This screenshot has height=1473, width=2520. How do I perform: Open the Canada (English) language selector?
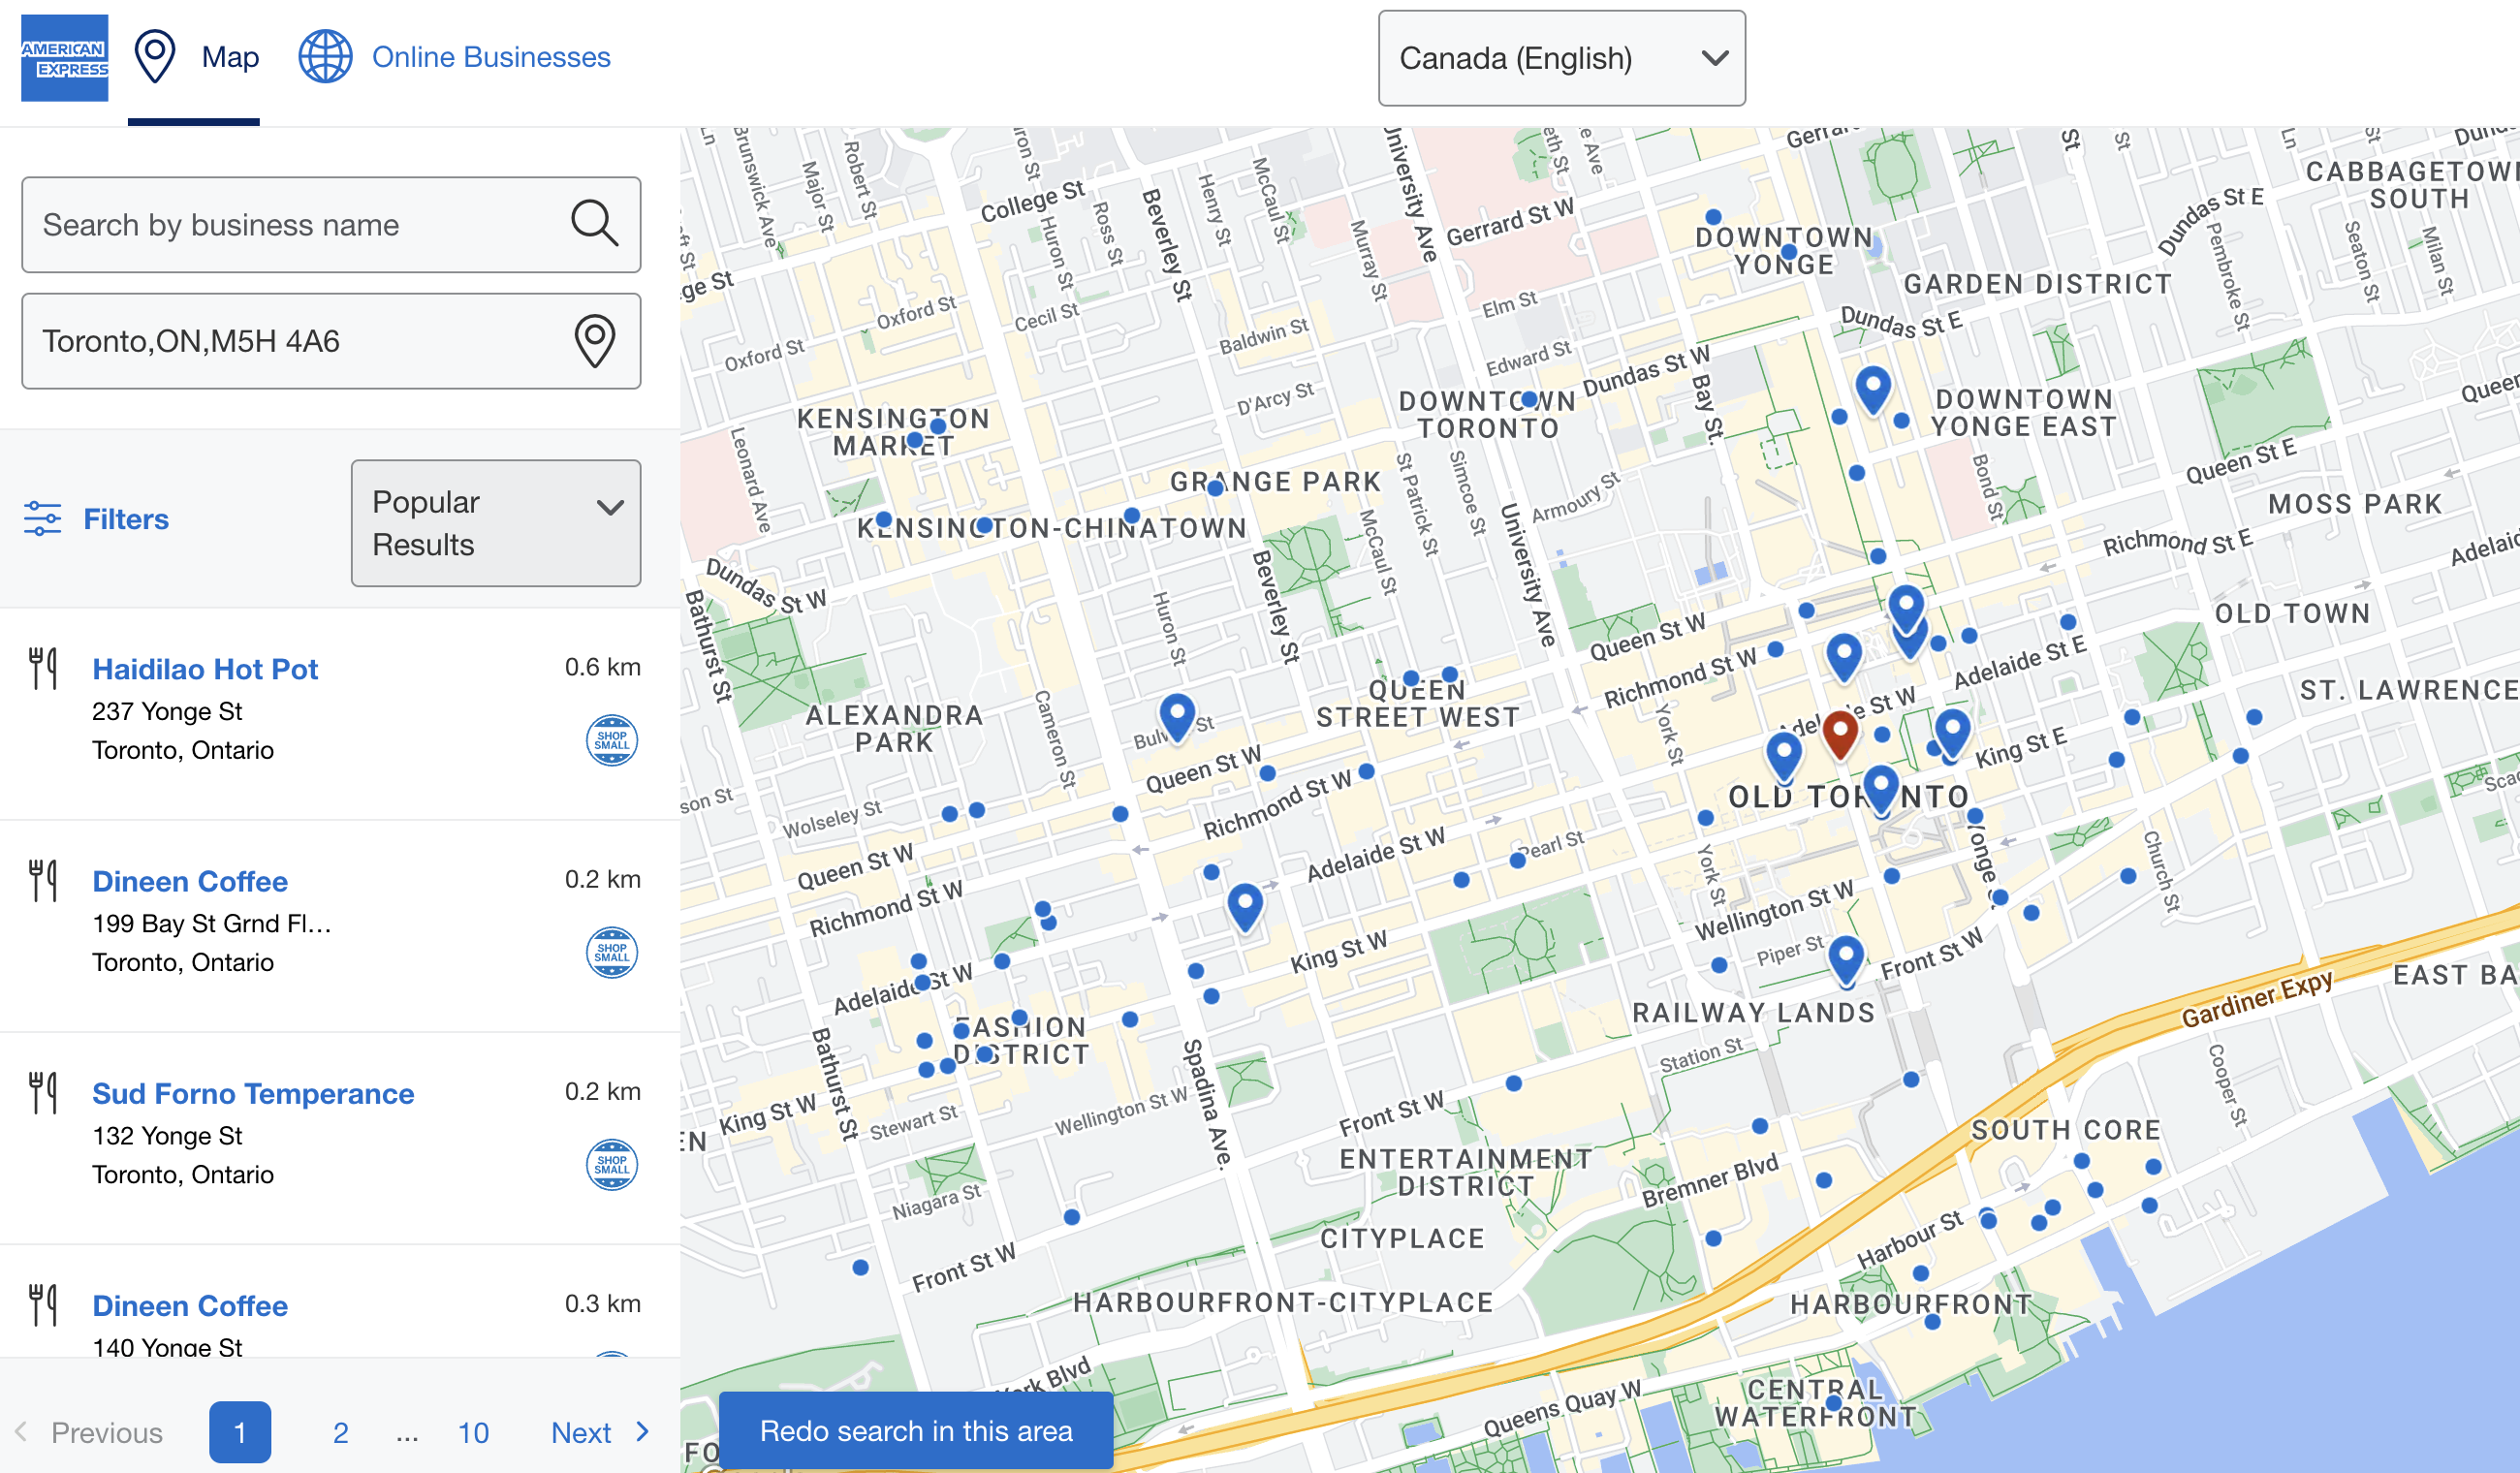(x=1560, y=58)
